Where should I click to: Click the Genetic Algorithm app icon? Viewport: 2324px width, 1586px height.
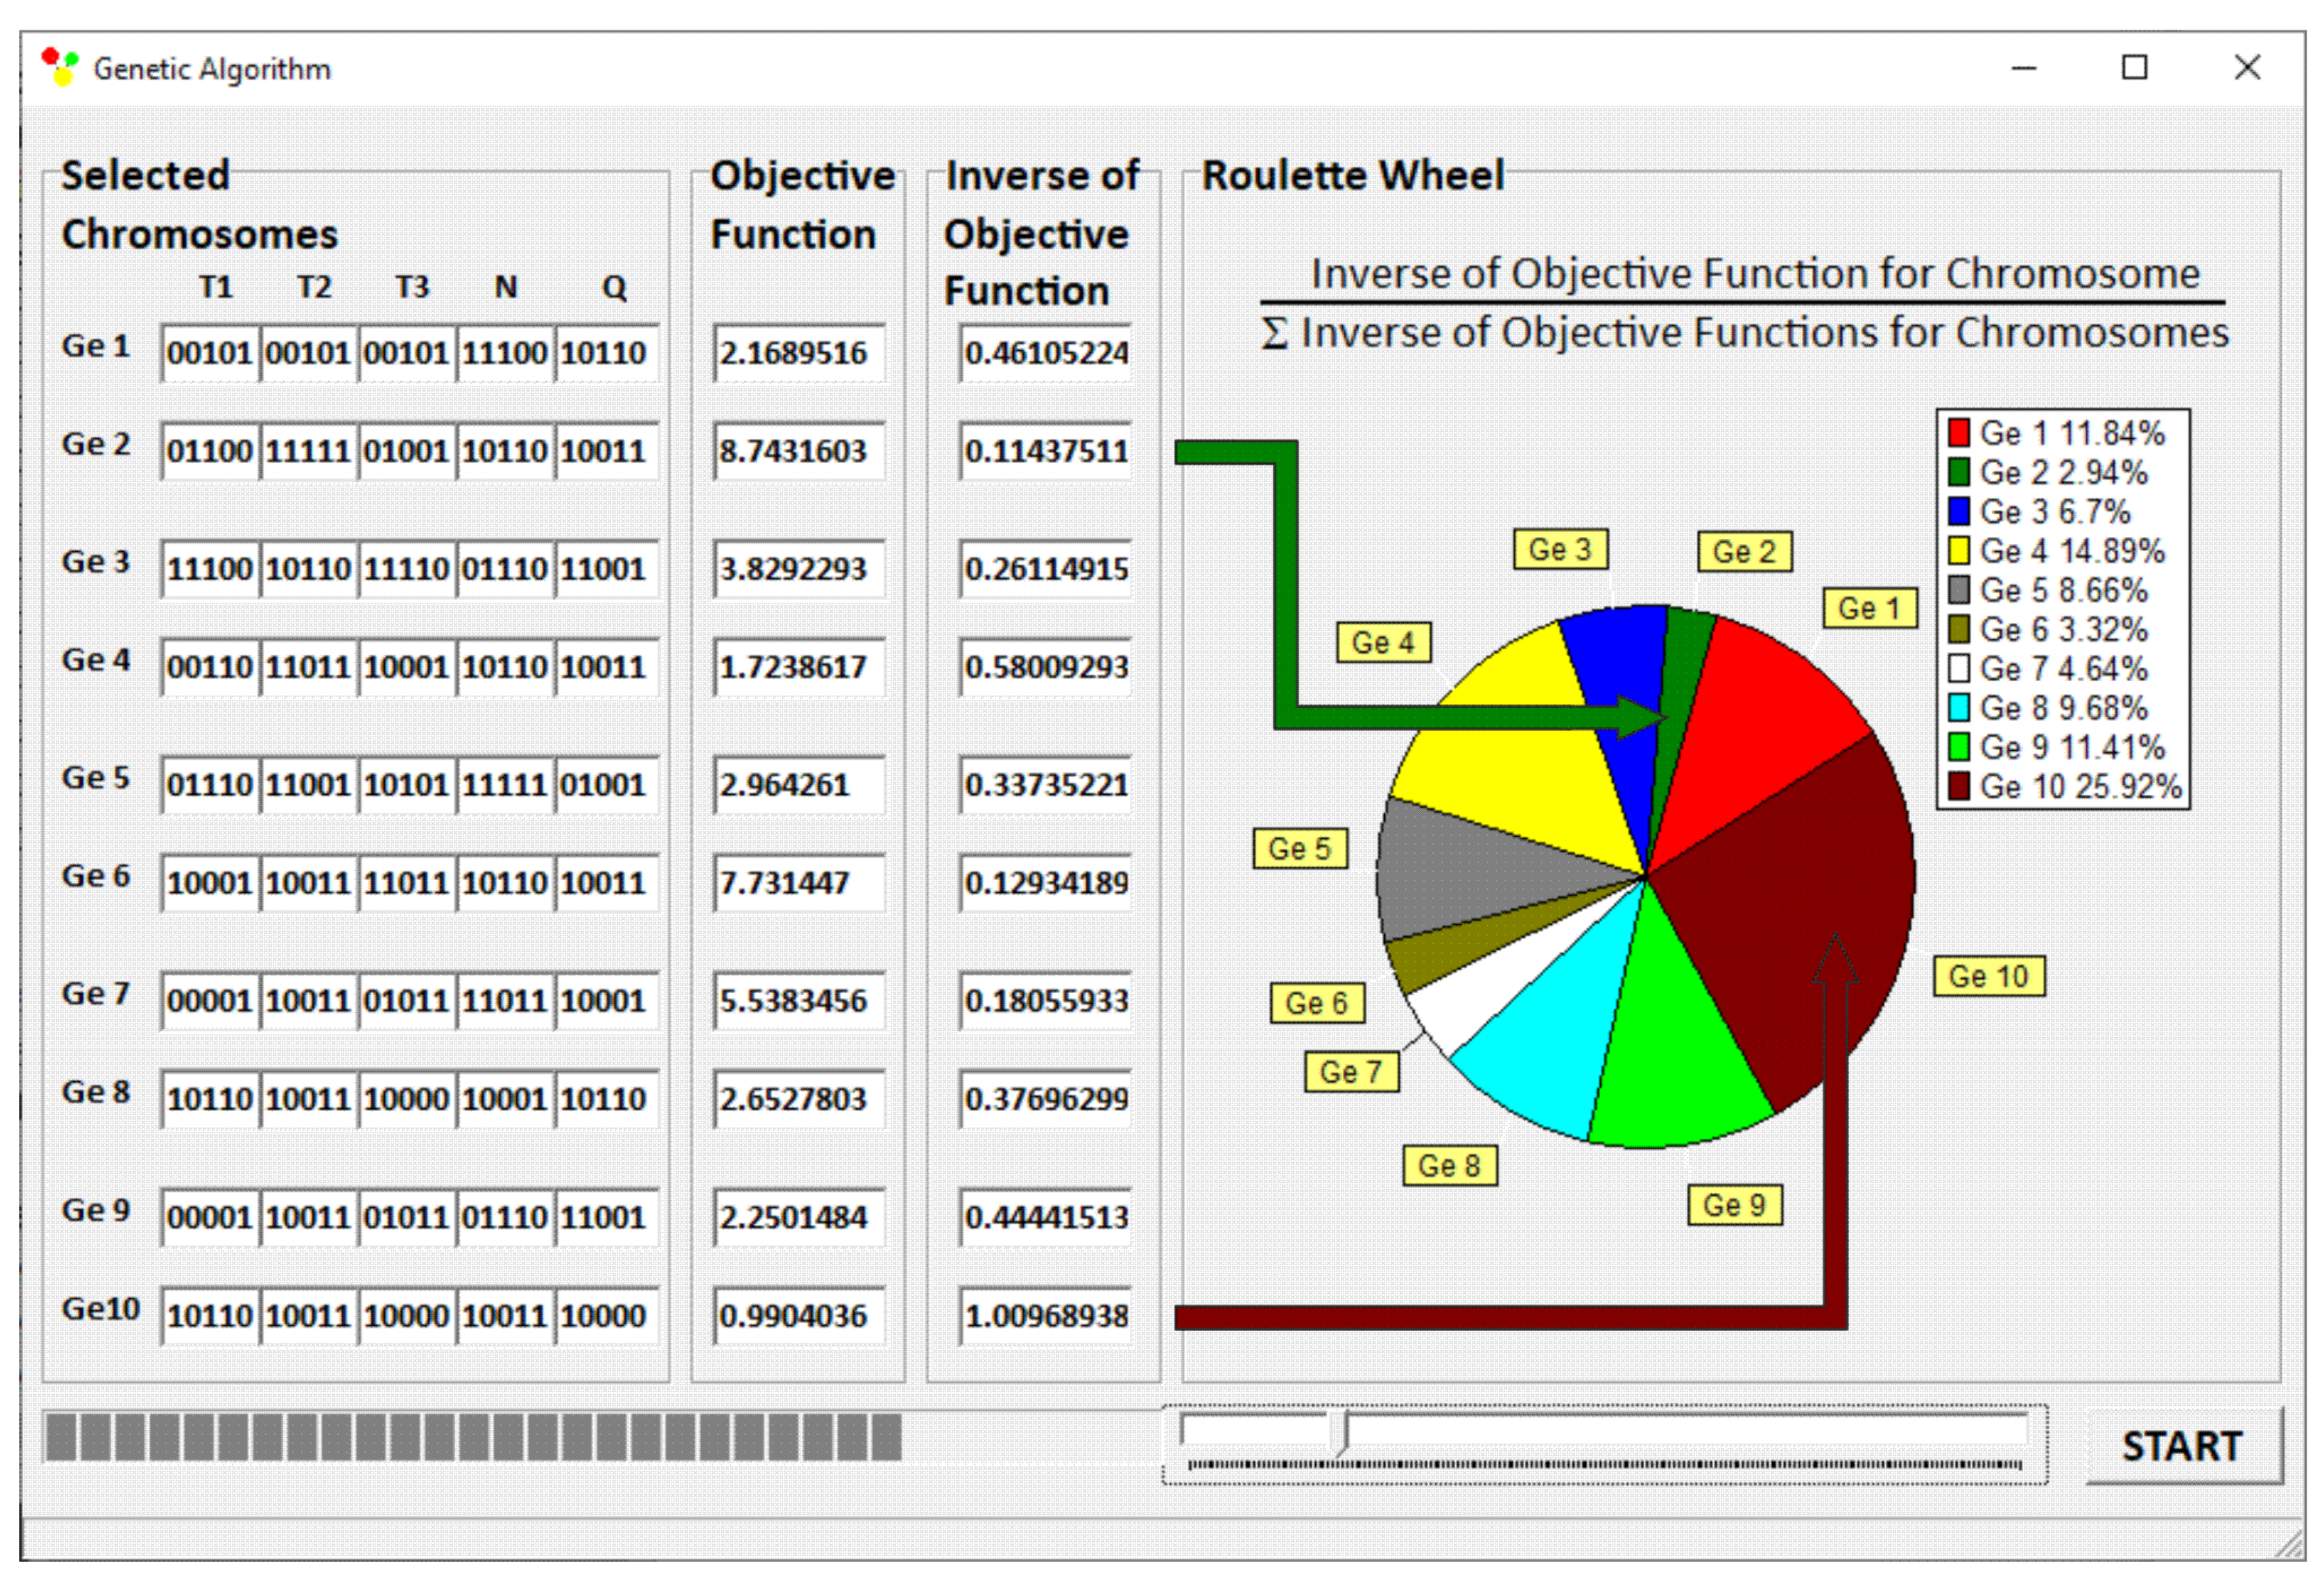pos(60,67)
